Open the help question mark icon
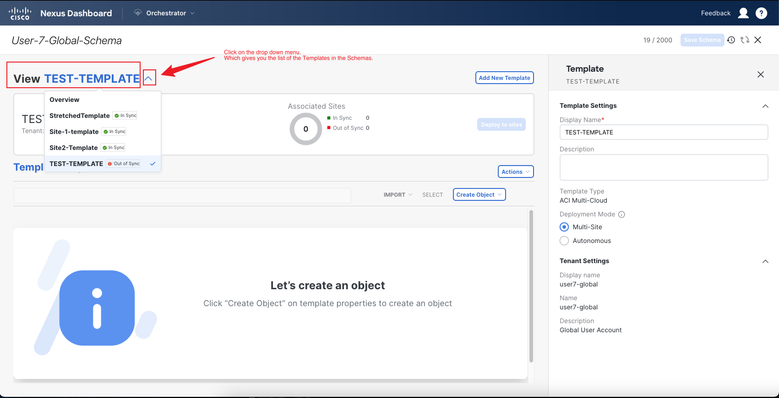779x398 pixels. (x=761, y=13)
